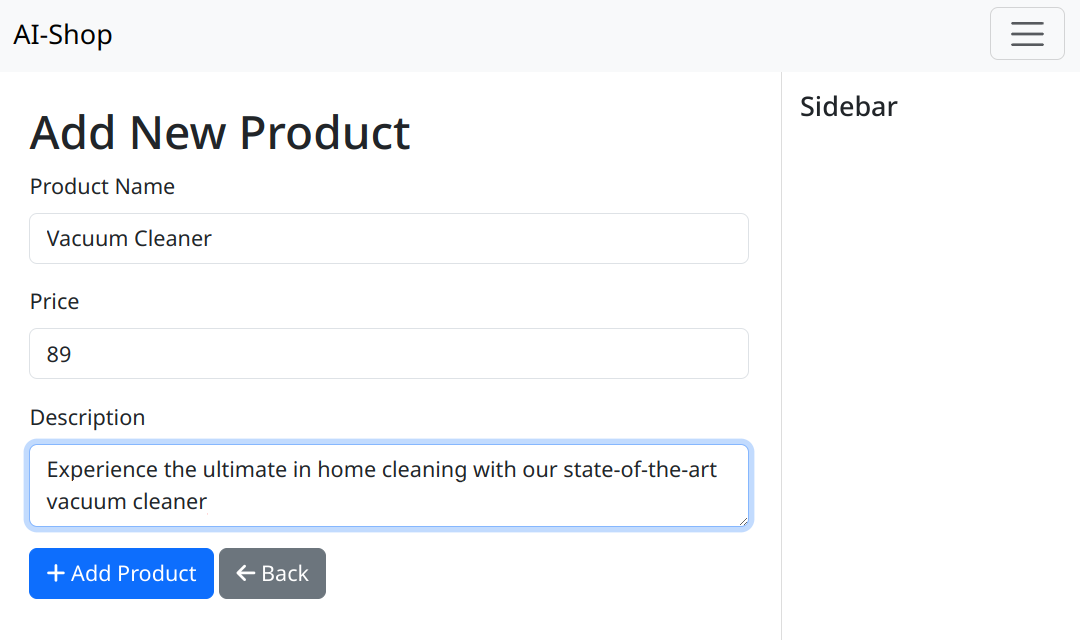Place cursor after Vacuum Cleaner product name
The image size is (1080, 640).
[x=213, y=238]
